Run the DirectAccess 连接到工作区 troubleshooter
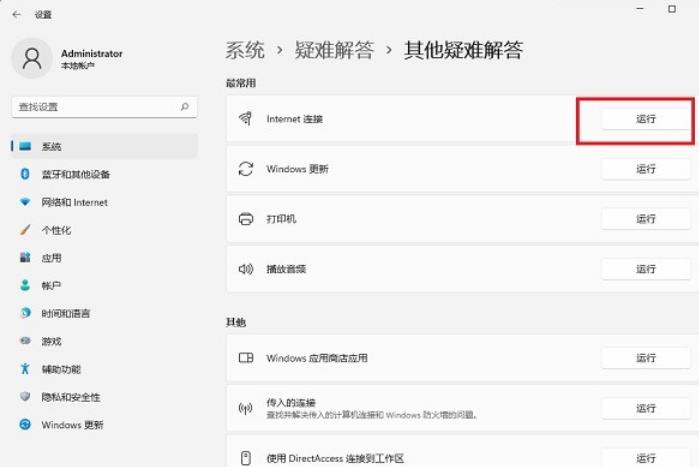The image size is (699, 467). [x=646, y=458]
